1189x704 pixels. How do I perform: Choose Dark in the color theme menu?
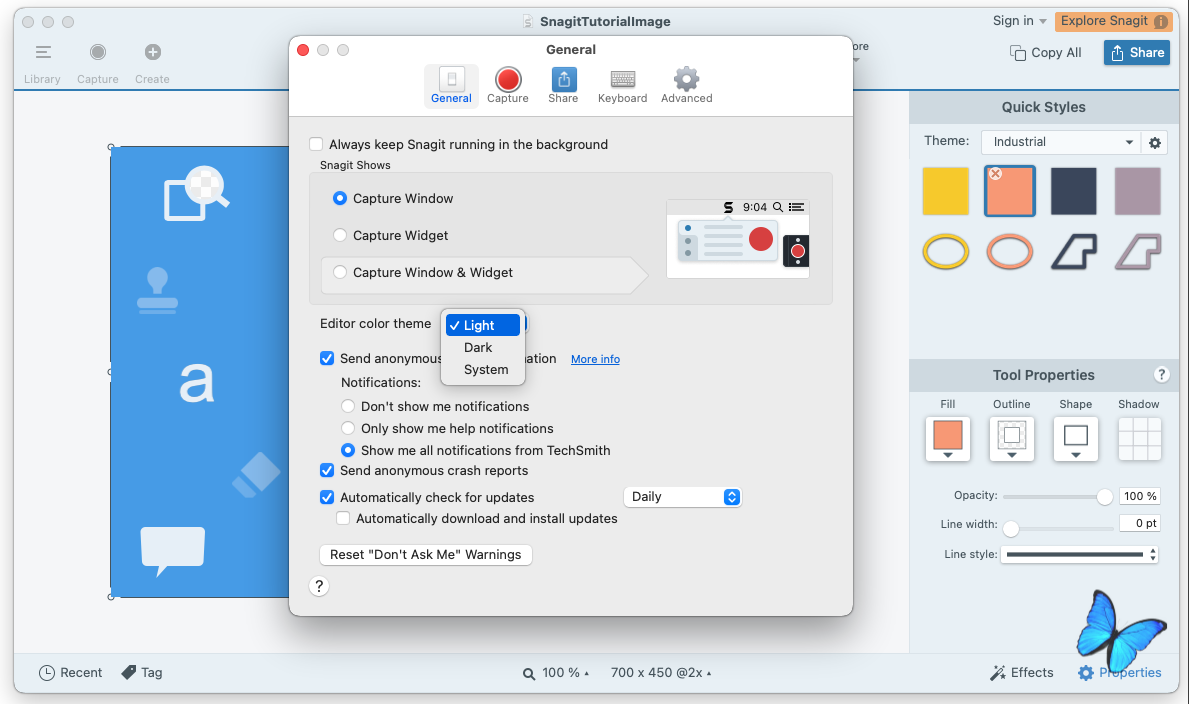[483, 347]
